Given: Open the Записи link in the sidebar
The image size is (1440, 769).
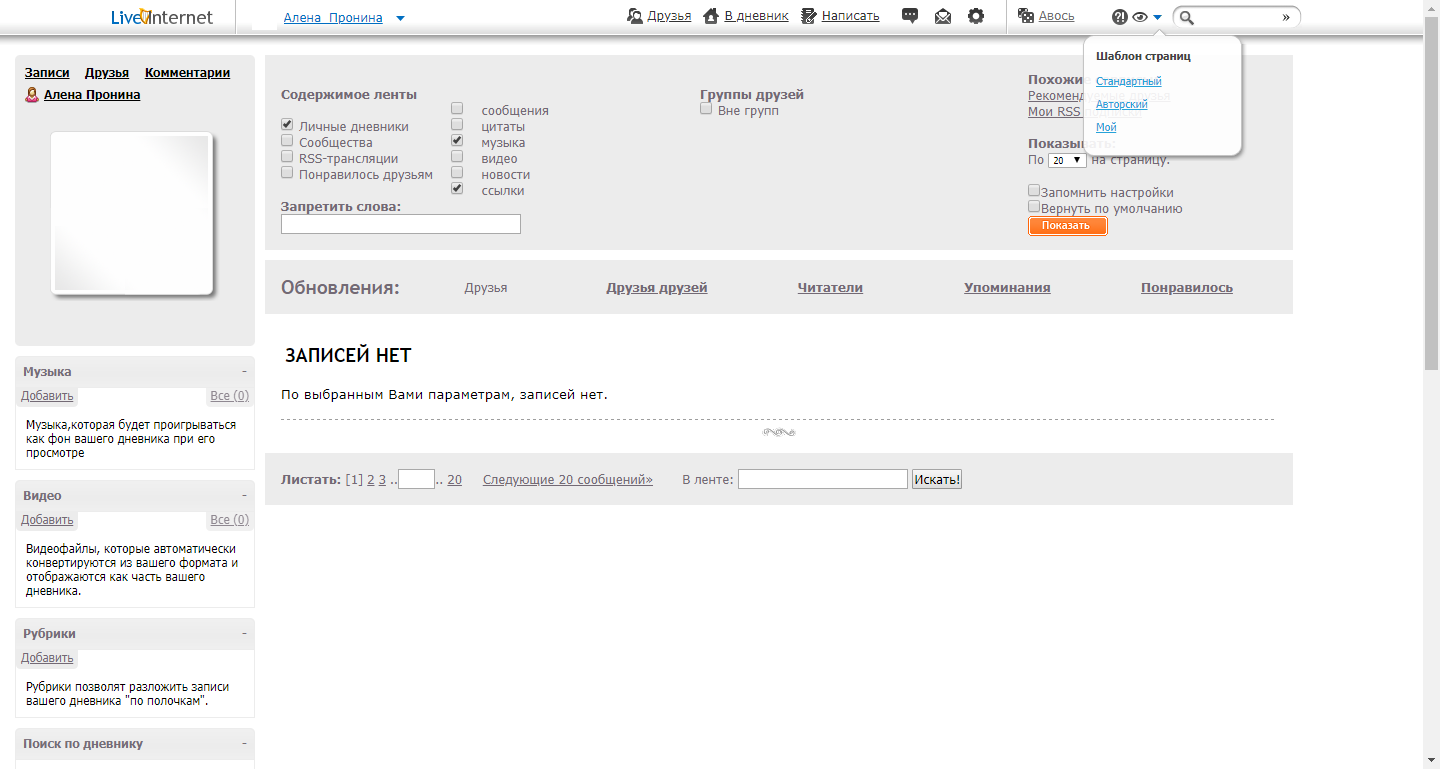Looking at the screenshot, I should coord(47,73).
